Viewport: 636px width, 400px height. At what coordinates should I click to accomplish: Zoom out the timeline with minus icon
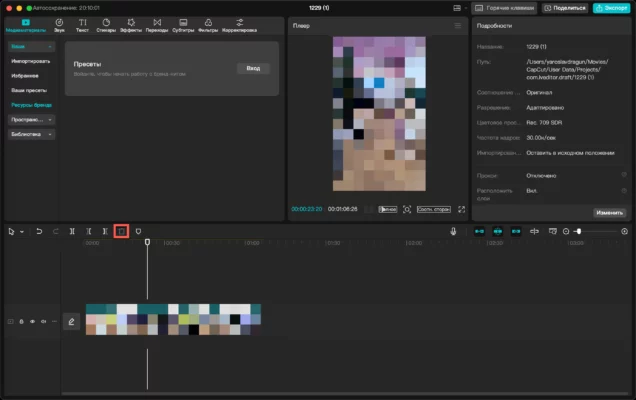point(566,231)
